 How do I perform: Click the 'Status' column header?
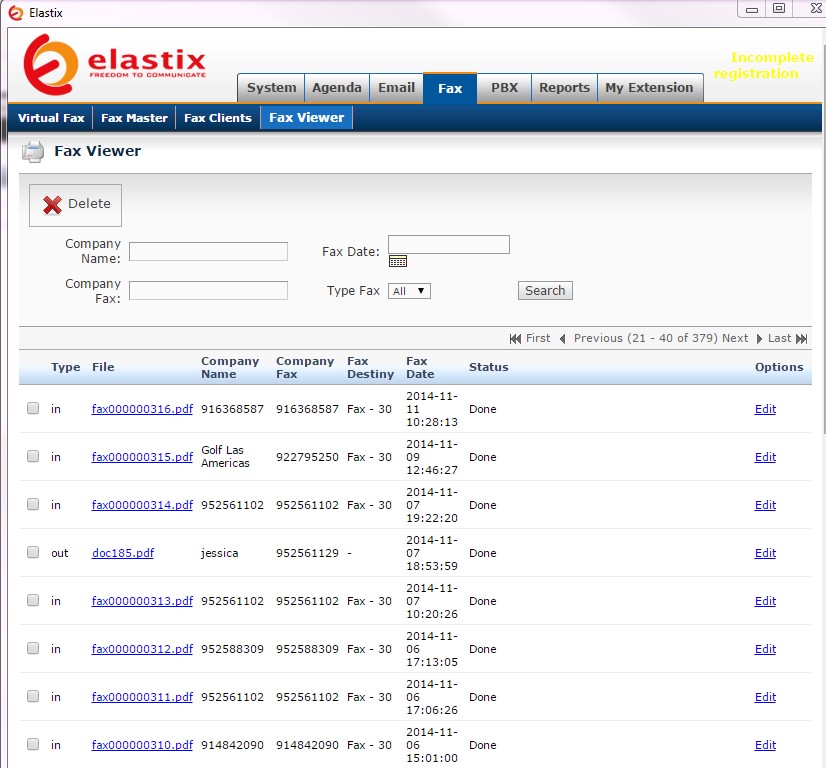pyautogui.click(x=489, y=367)
